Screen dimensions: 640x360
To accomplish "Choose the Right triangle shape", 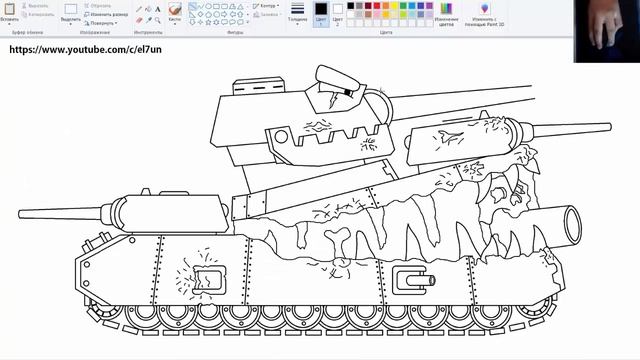I will click(x=192, y=14).
